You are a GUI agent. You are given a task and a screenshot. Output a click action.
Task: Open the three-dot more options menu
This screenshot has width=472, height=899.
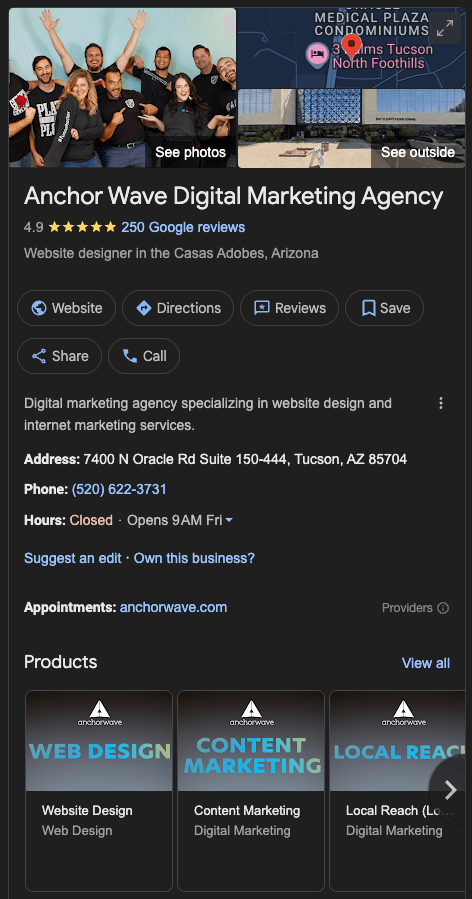point(441,403)
